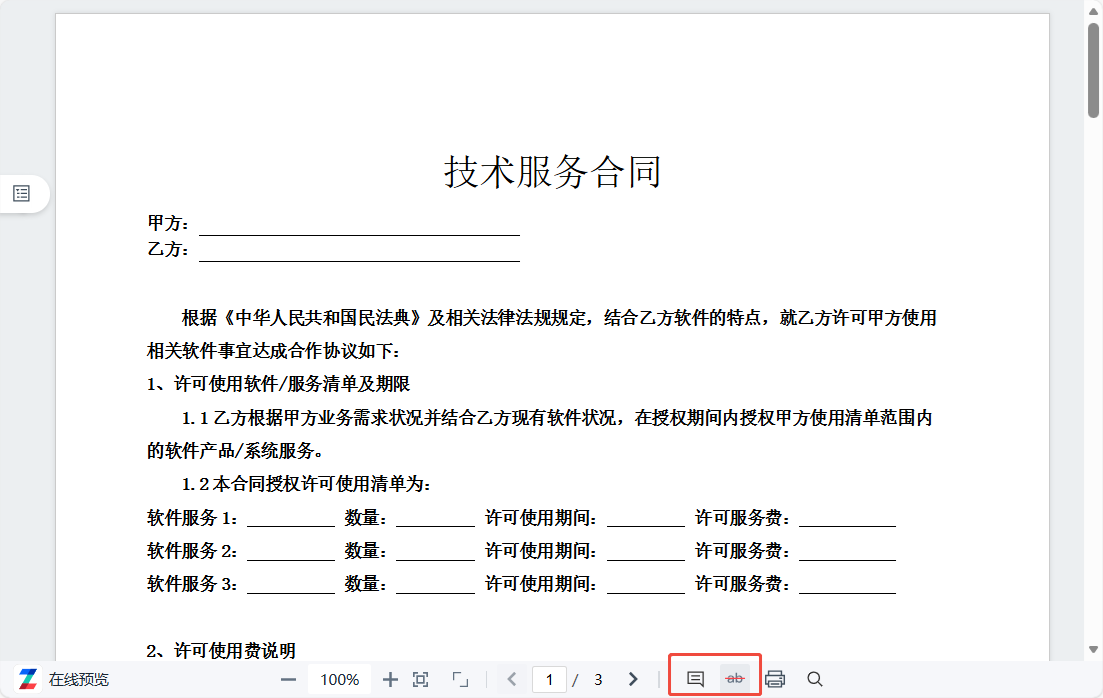Screen dimensions: 1103x698
Task: Click the 技术服务合同 document title
Action: (552, 172)
